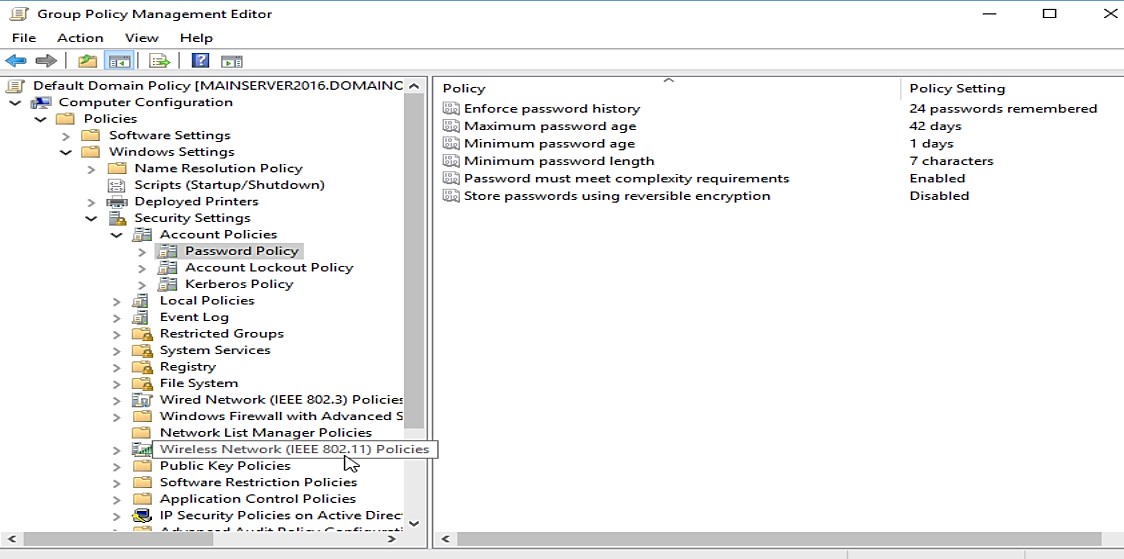Sort by the Policy Setting column header
Screen dimensions: 1124x559
coord(957,88)
